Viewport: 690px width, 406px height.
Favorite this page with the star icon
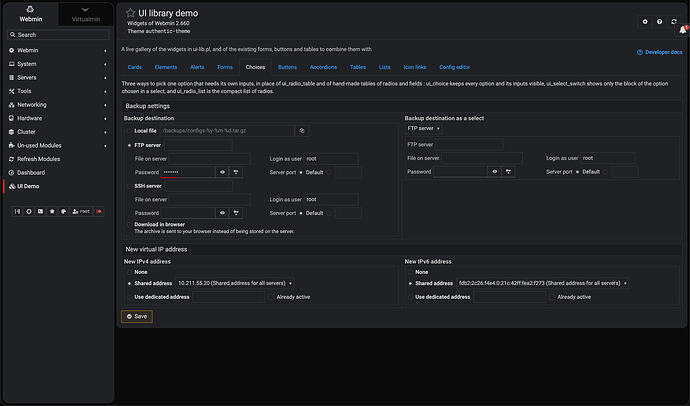click(x=130, y=13)
